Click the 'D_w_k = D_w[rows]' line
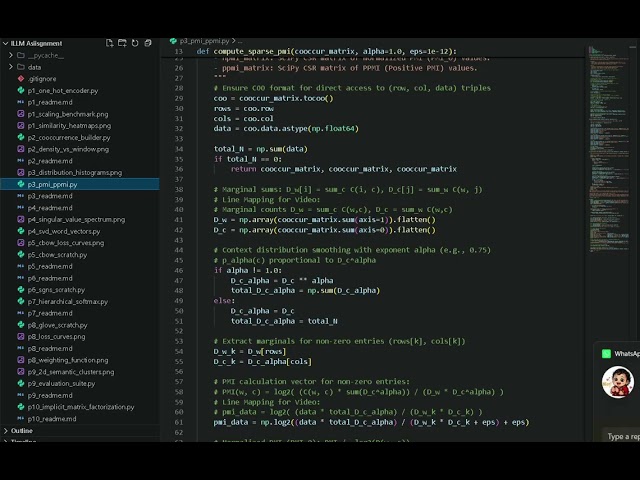Image resolution: width=640 pixels, height=480 pixels. coord(249,351)
